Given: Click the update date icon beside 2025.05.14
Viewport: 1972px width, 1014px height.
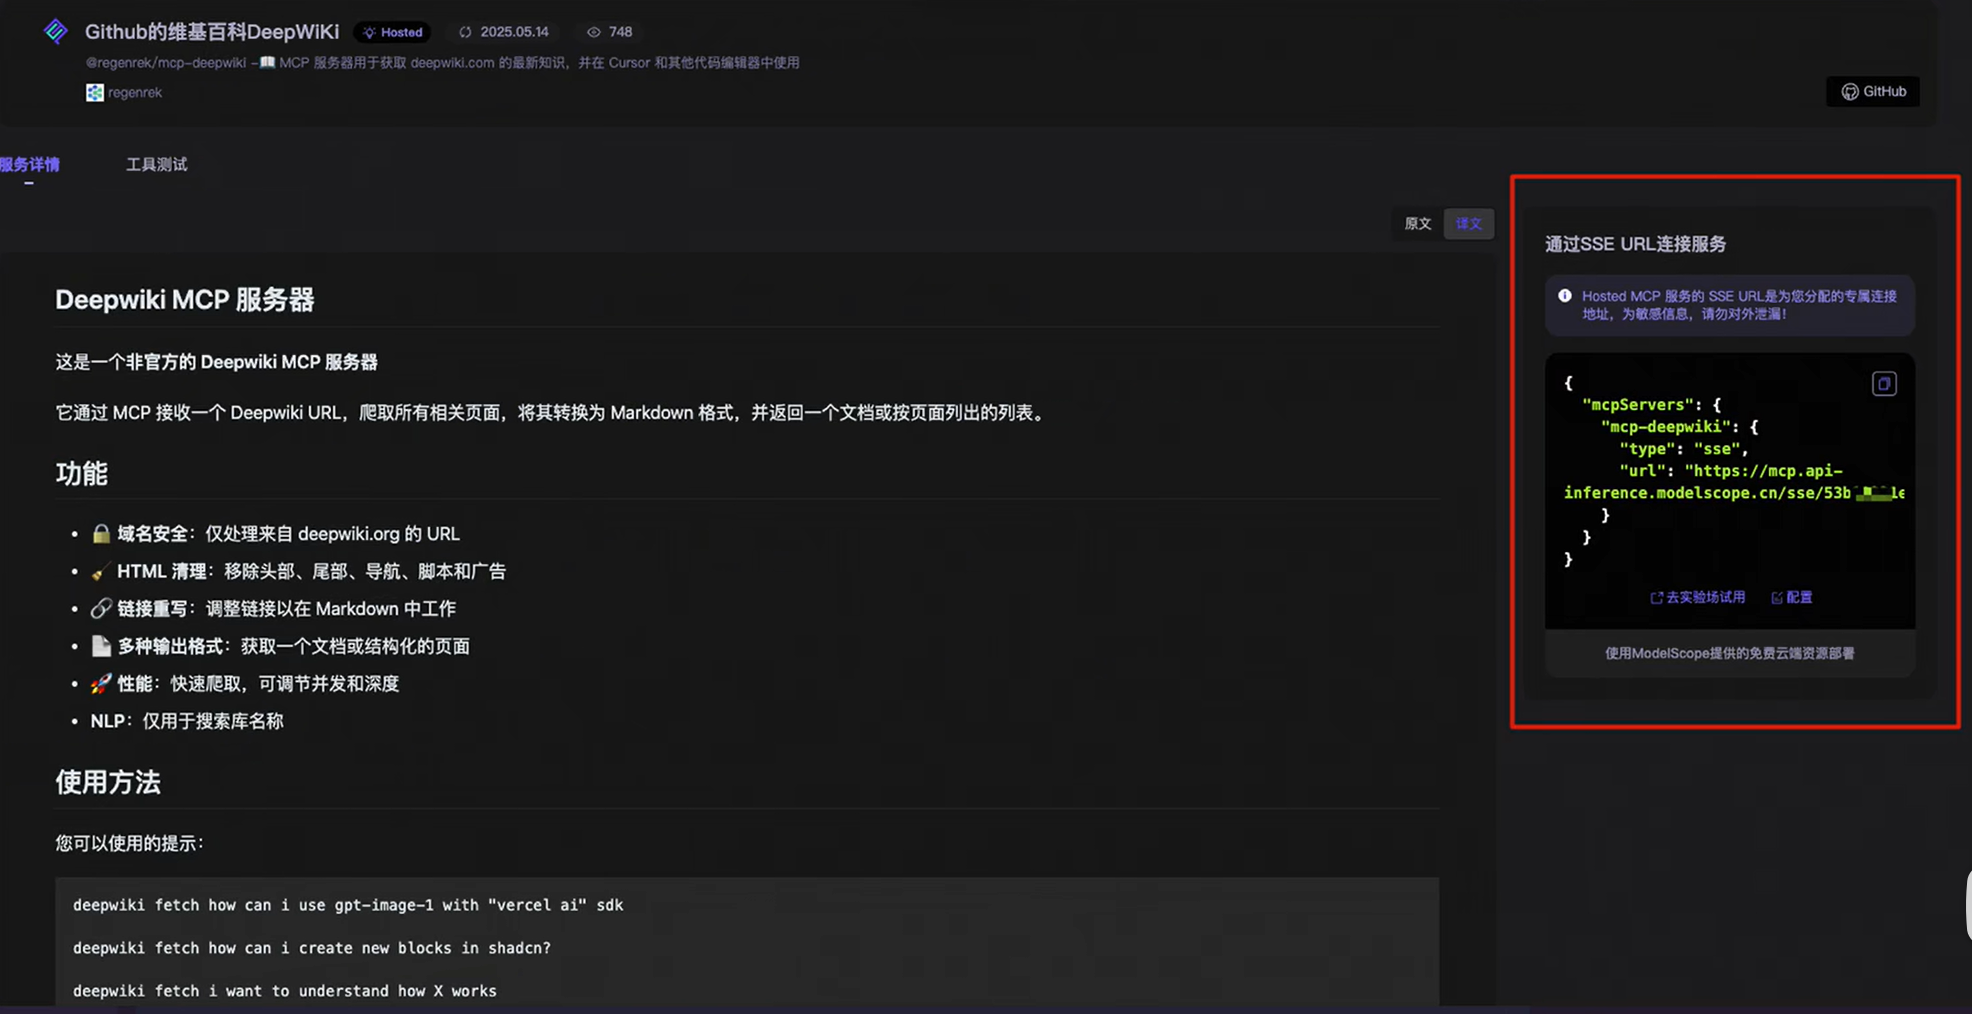Looking at the screenshot, I should (465, 32).
